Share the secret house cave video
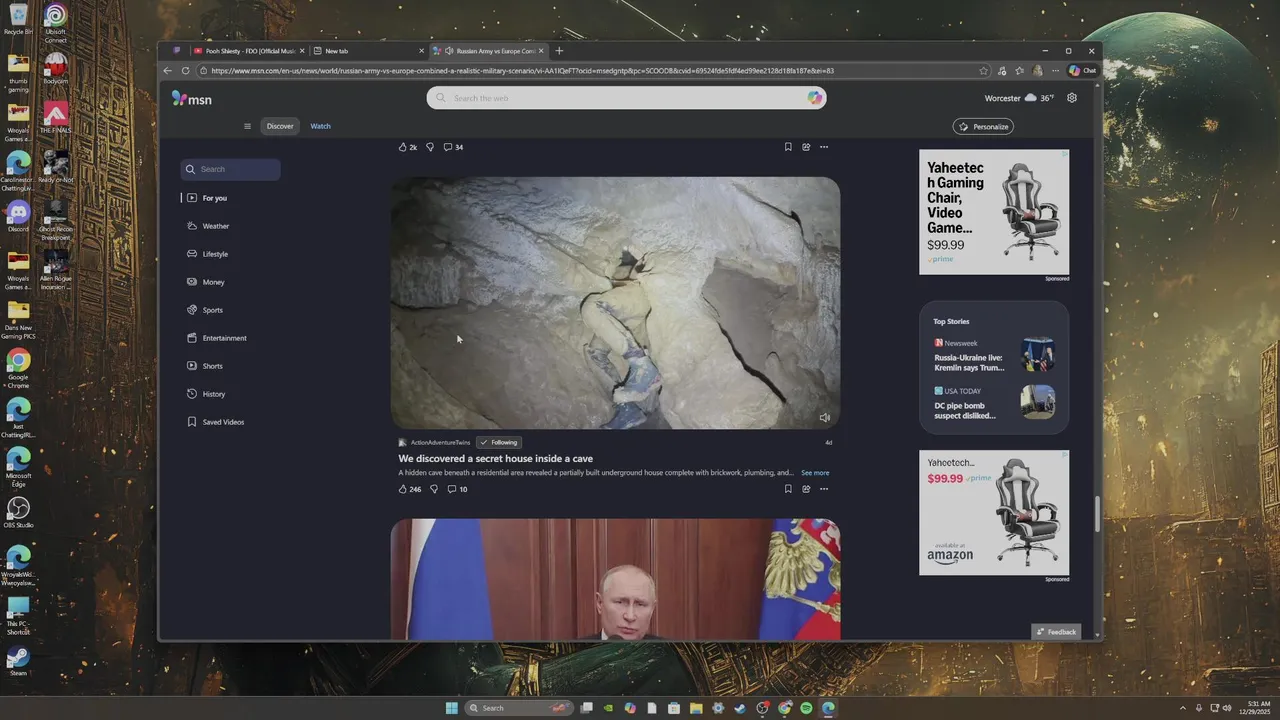1280x720 pixels. pos(806,489)
